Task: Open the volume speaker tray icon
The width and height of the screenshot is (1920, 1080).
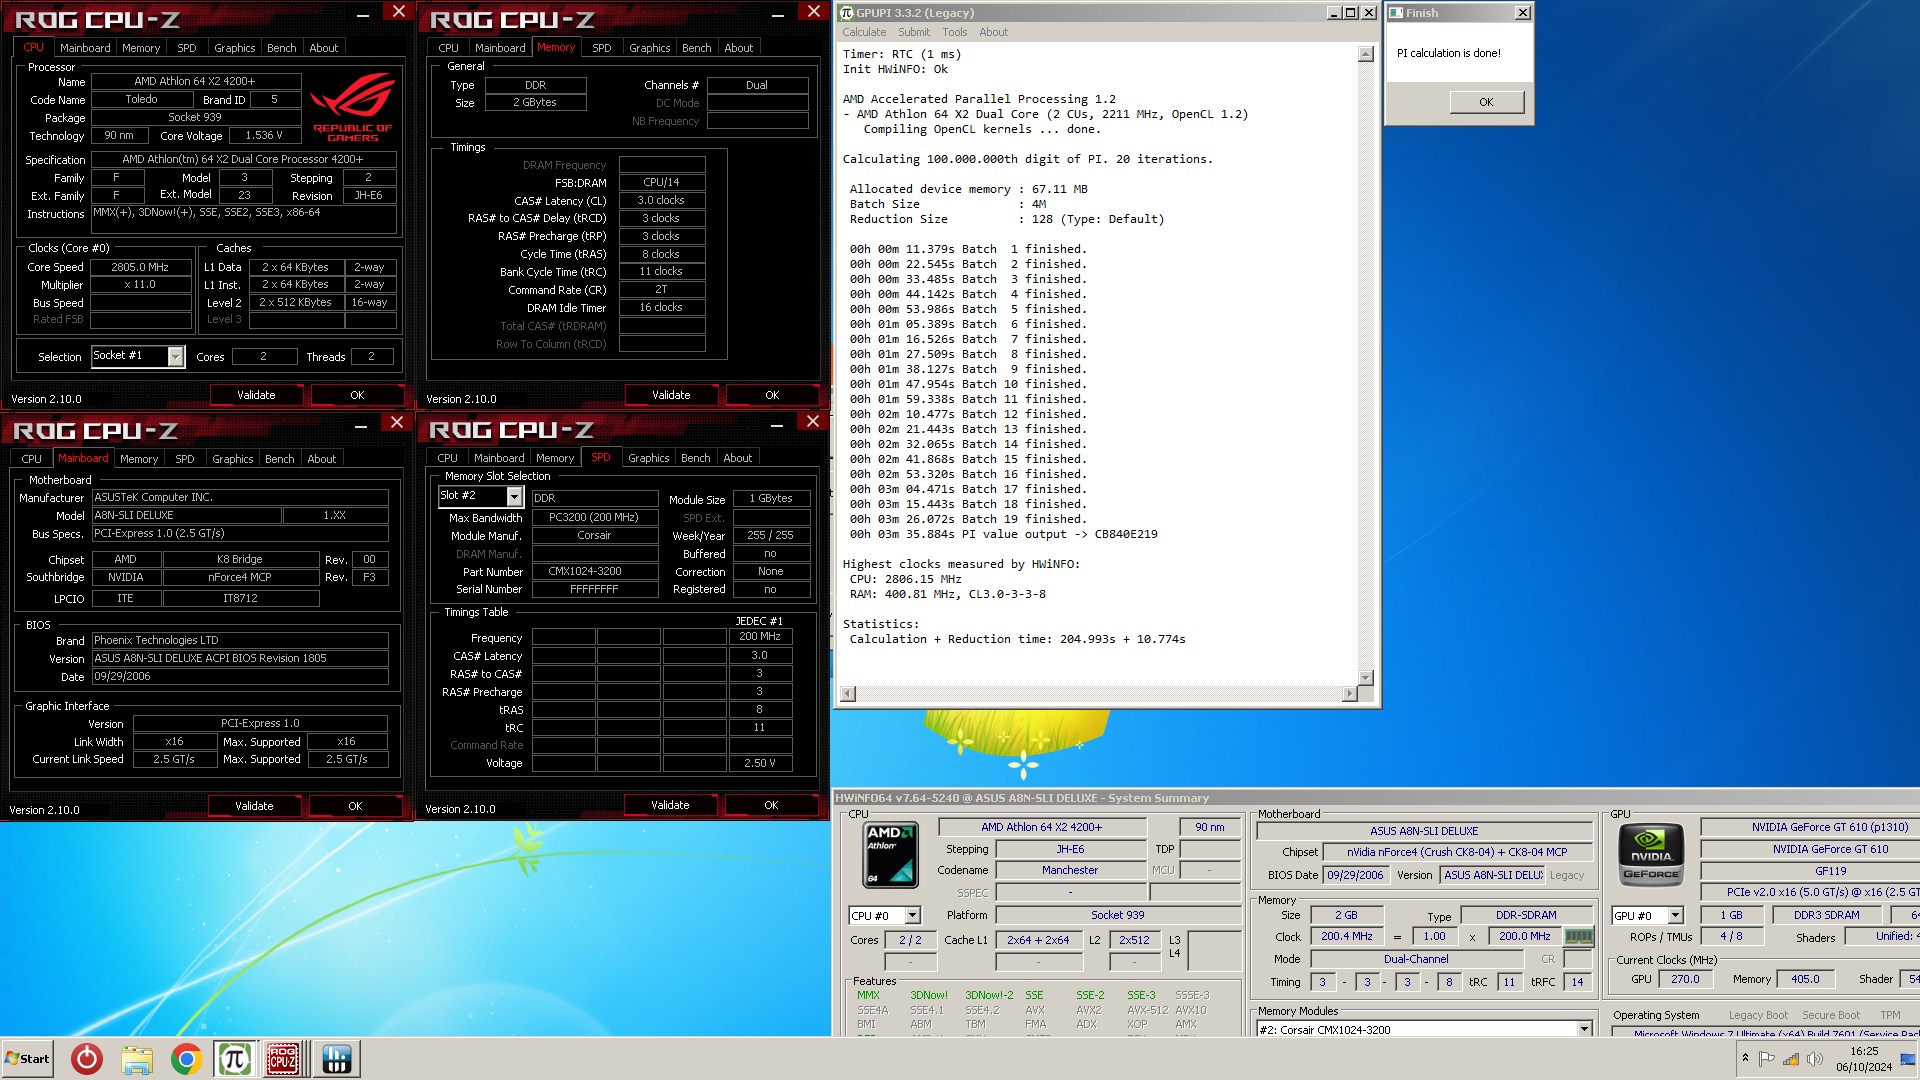Action: 1815,1058
